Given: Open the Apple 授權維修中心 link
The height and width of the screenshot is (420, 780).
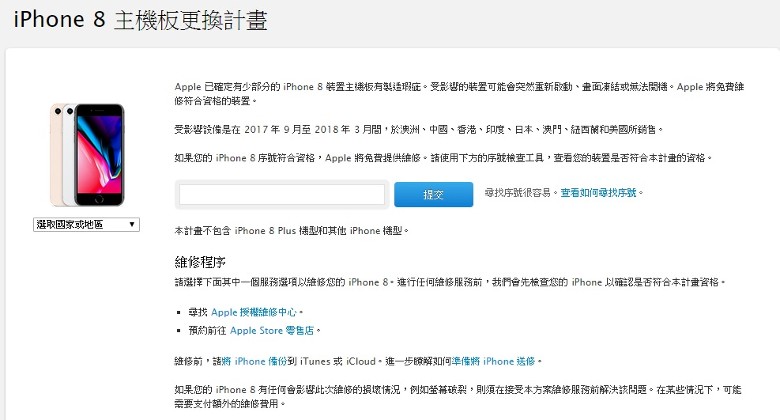Looking at the screenshot, I should coord(254,312).
